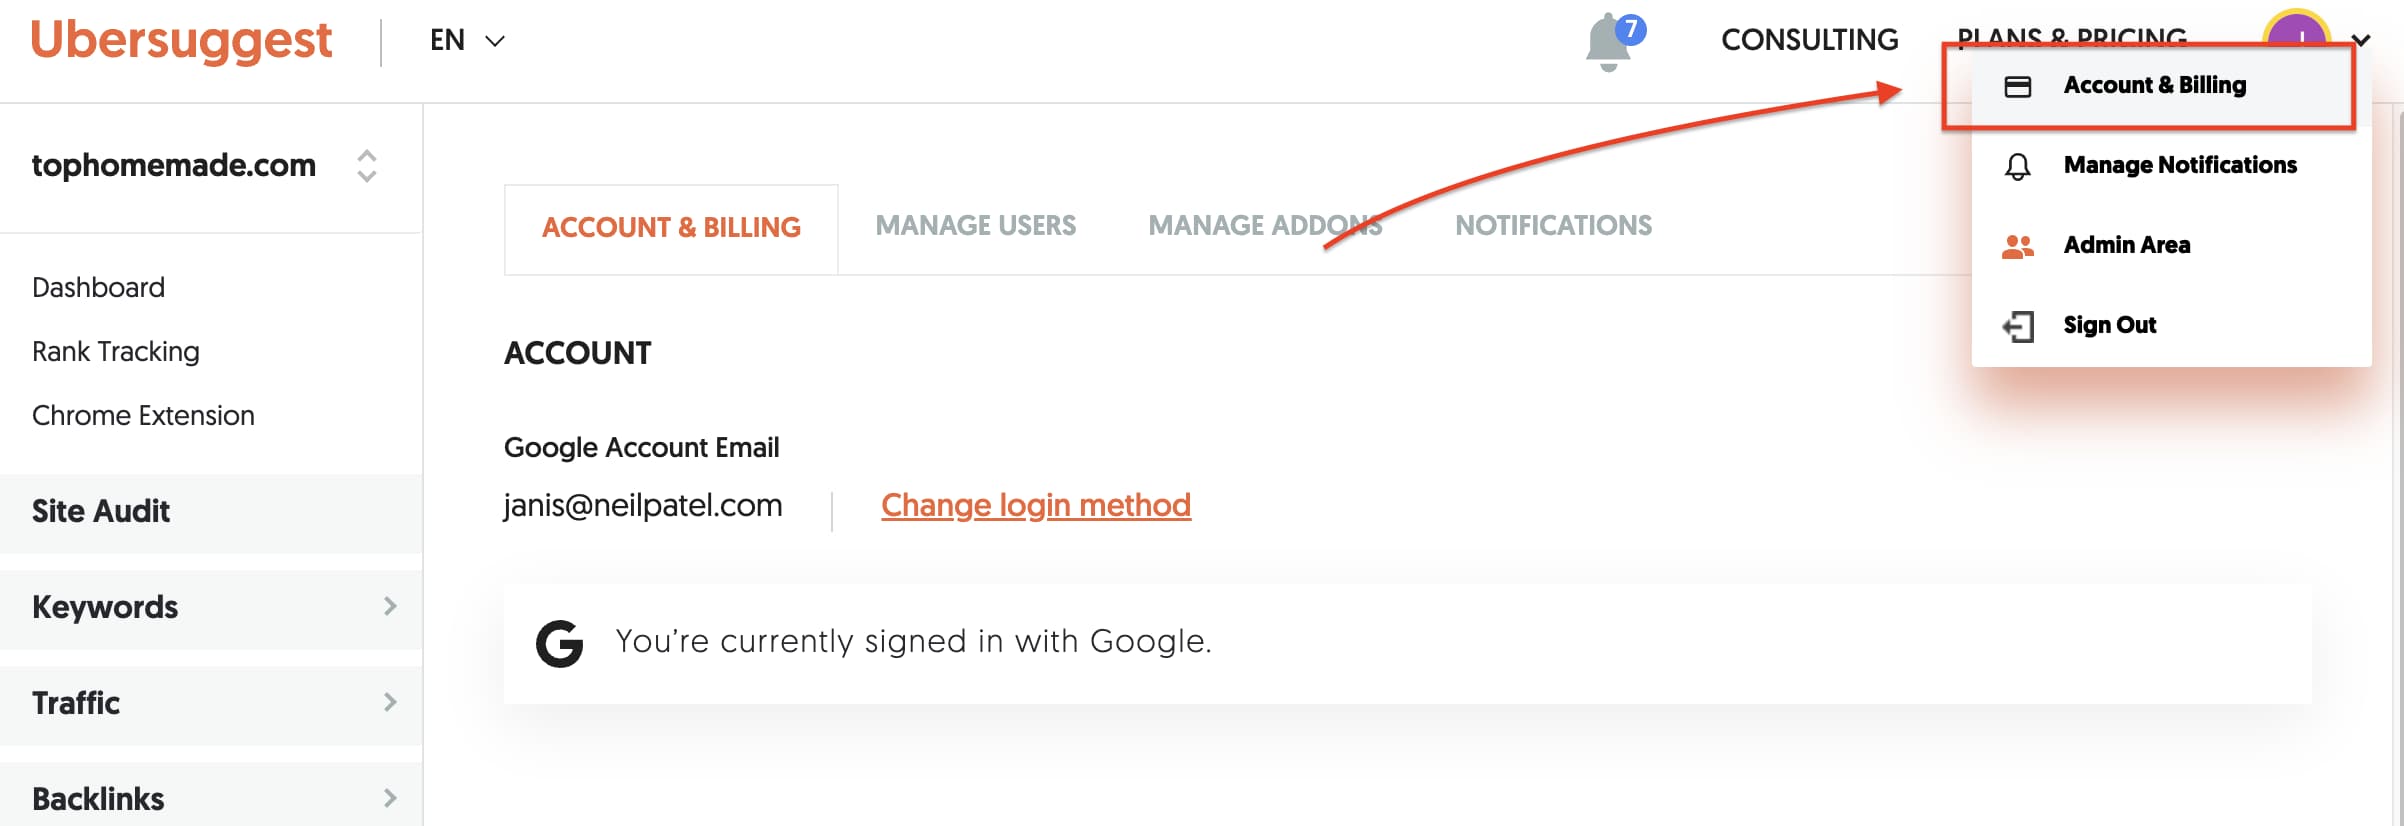The image size is (2404, 826).
Task: Click the Change login method link
Action: (1035, 506)
